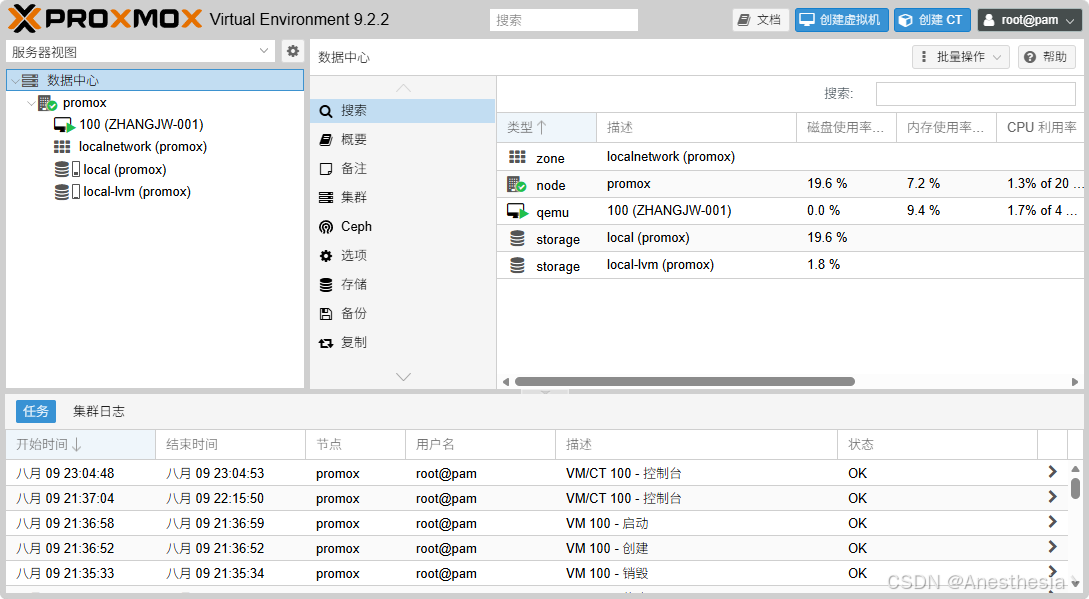Select 100 (ZHANGJW-001) in tree
The width and height of the screenshot is (1089, 599).
pyautogui.click(x=141, y=124)
